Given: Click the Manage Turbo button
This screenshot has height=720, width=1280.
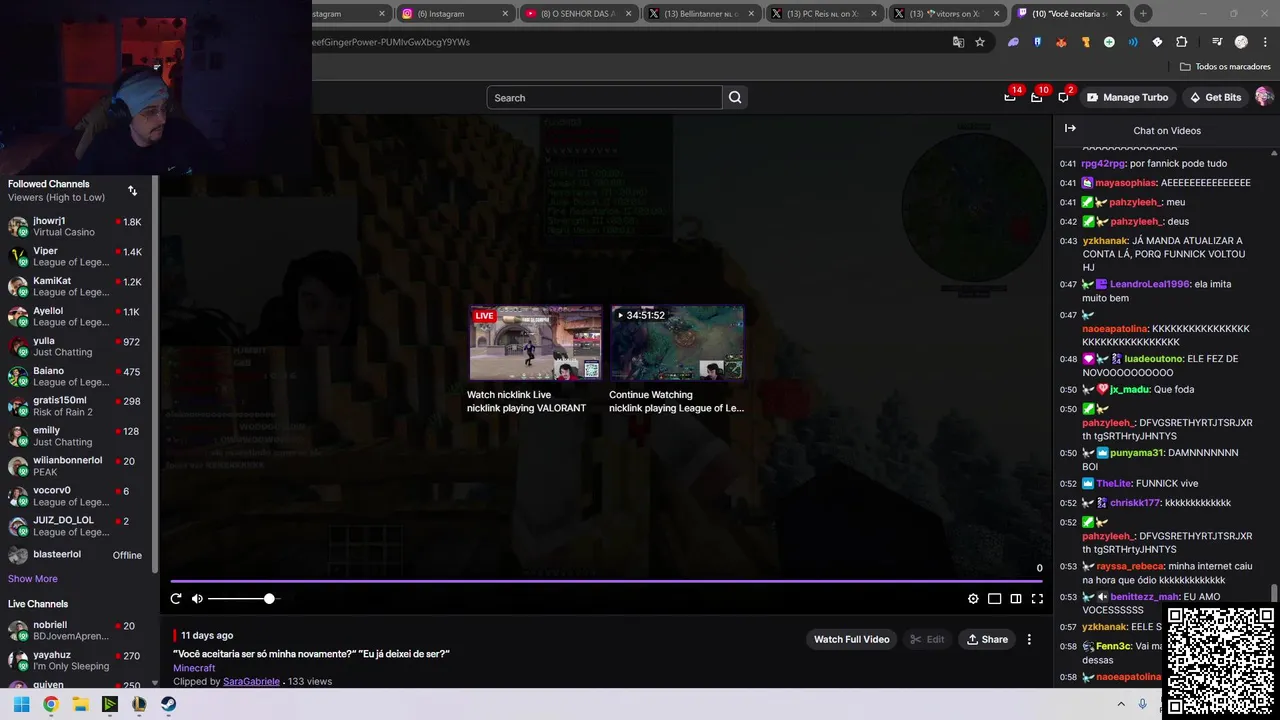Looking at the screenshot, I should [x=1128, y=97].
